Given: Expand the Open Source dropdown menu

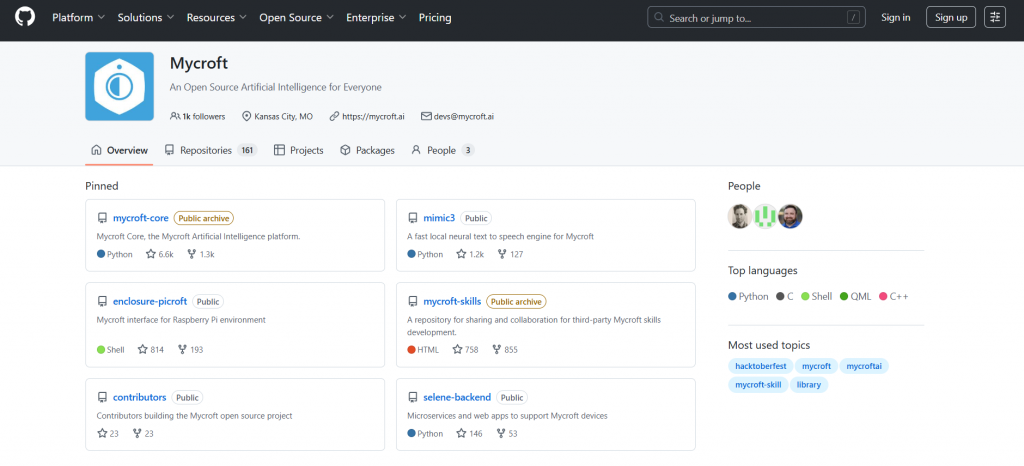Looking at the screenshot, I should point(296,18).
